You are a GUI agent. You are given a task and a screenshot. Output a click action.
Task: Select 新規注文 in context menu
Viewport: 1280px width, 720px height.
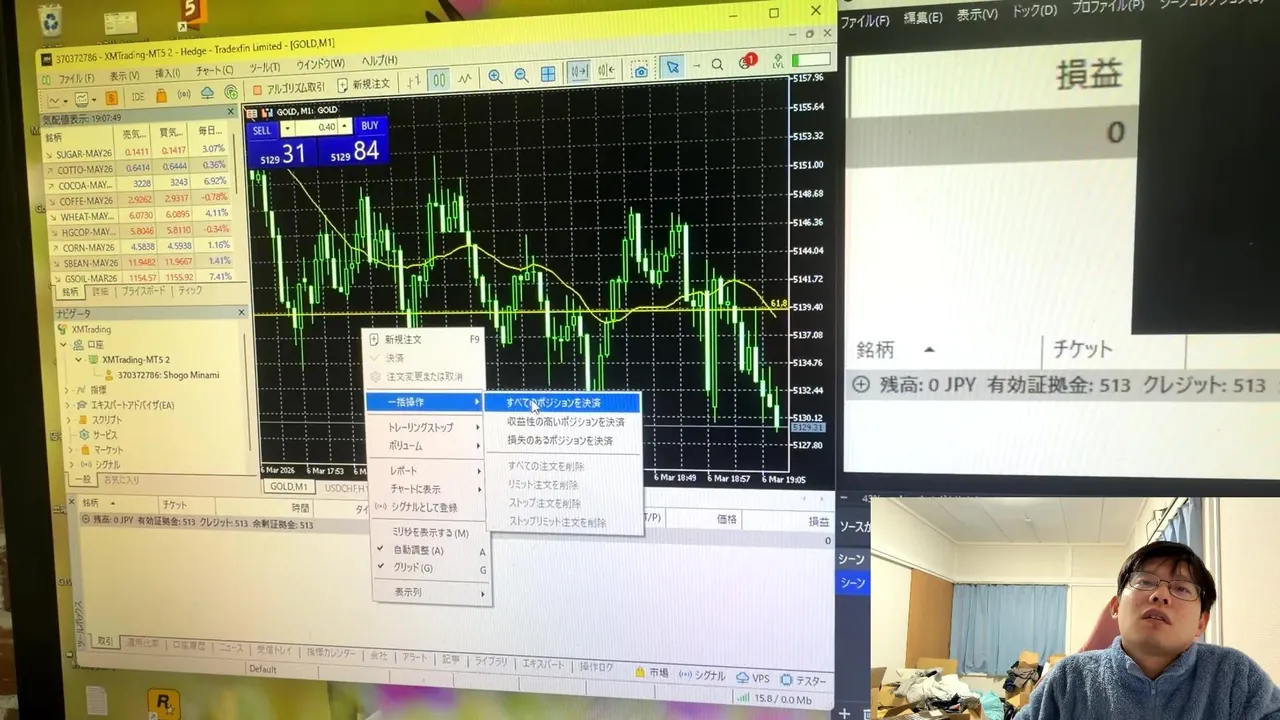pyautogui.click(x=424, y=340)
